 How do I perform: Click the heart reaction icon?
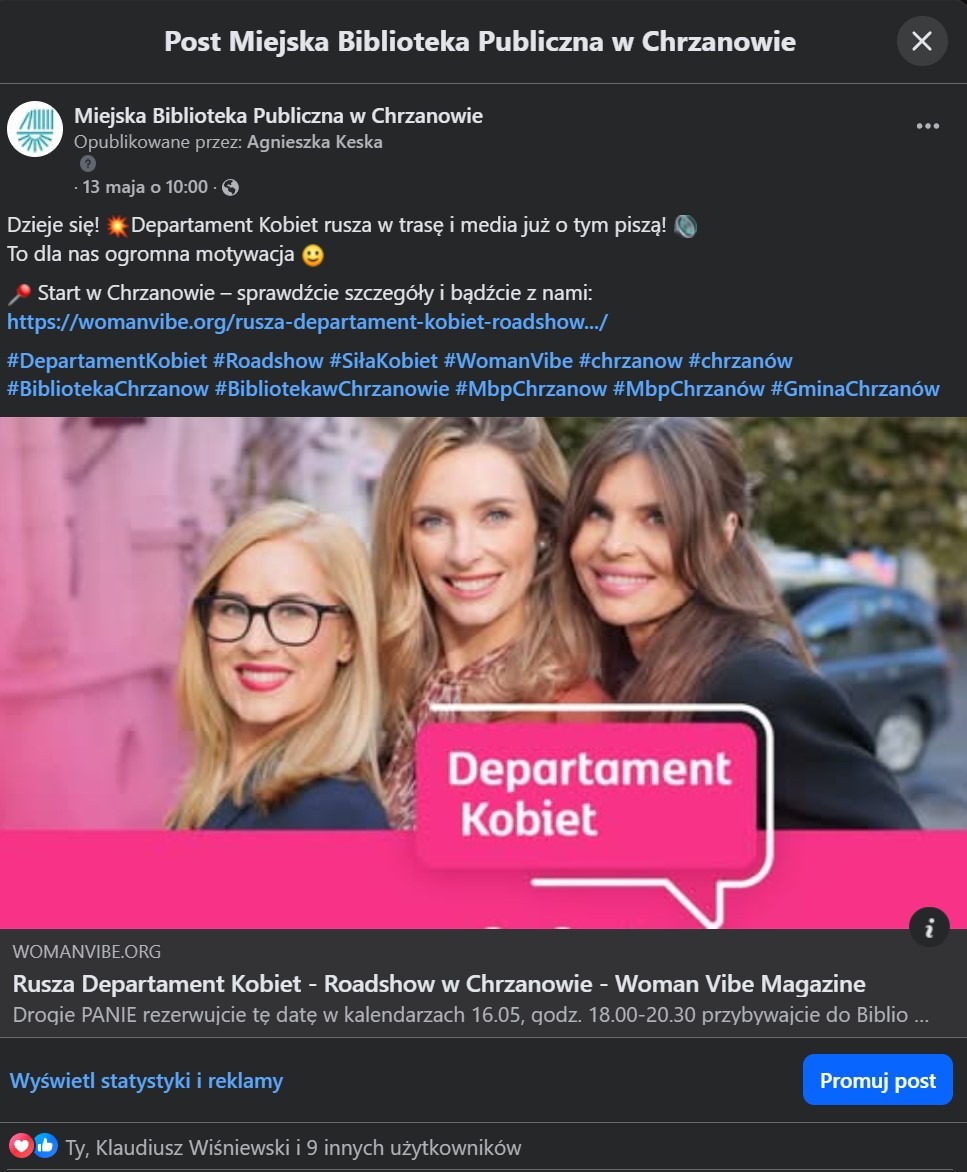click(21, 1145)
